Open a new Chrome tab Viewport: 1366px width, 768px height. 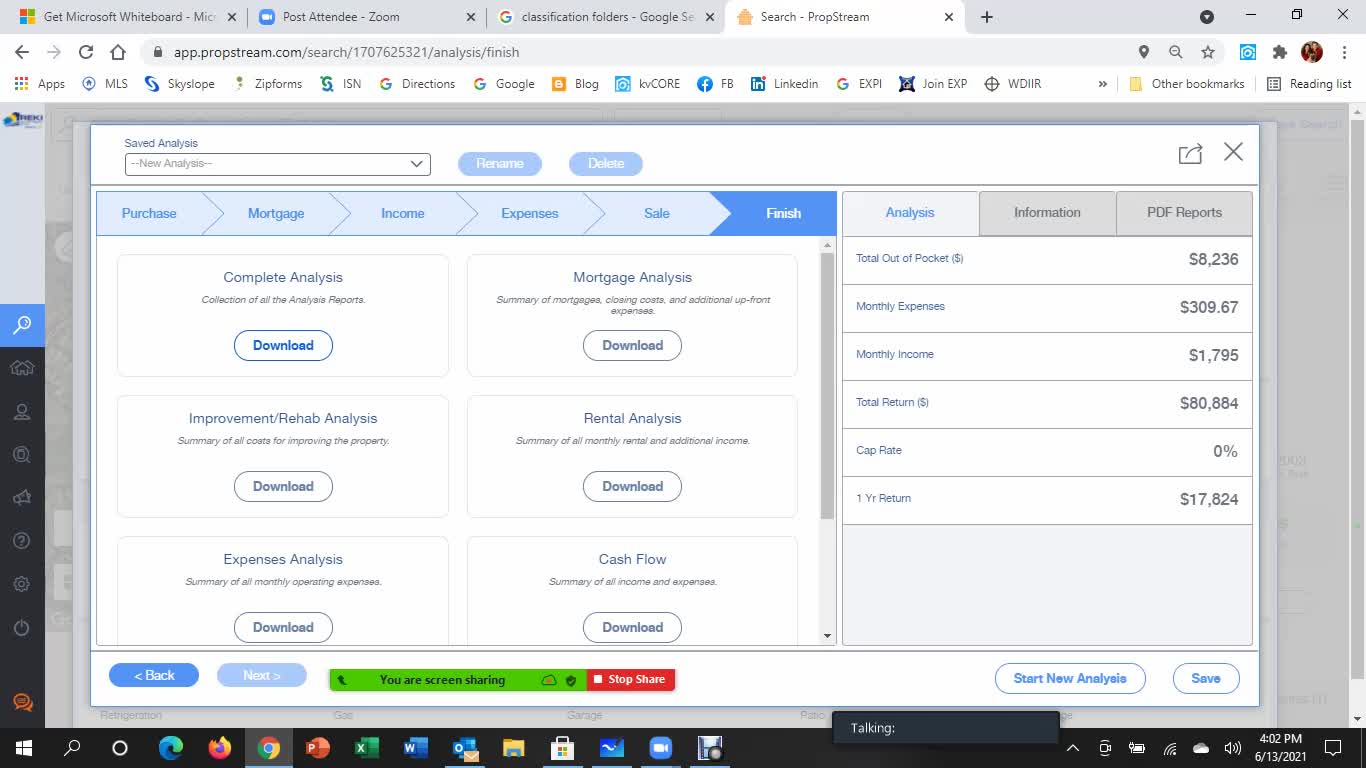pos(987,17)
